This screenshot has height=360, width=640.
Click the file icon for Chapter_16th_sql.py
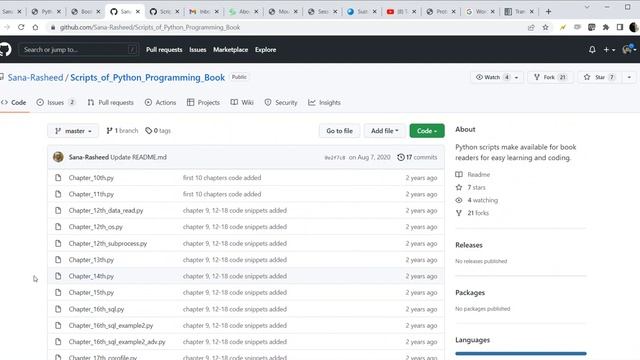(58, 309)
